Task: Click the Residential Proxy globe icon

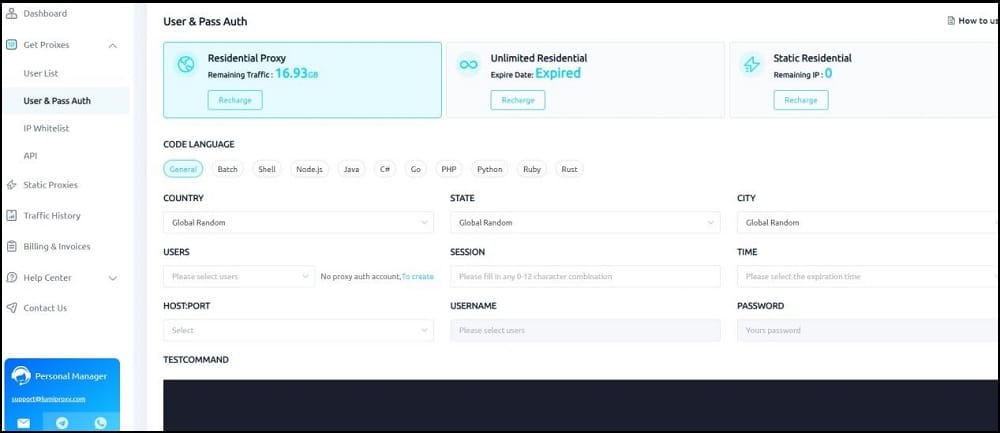Action: (x=186, y=64)
